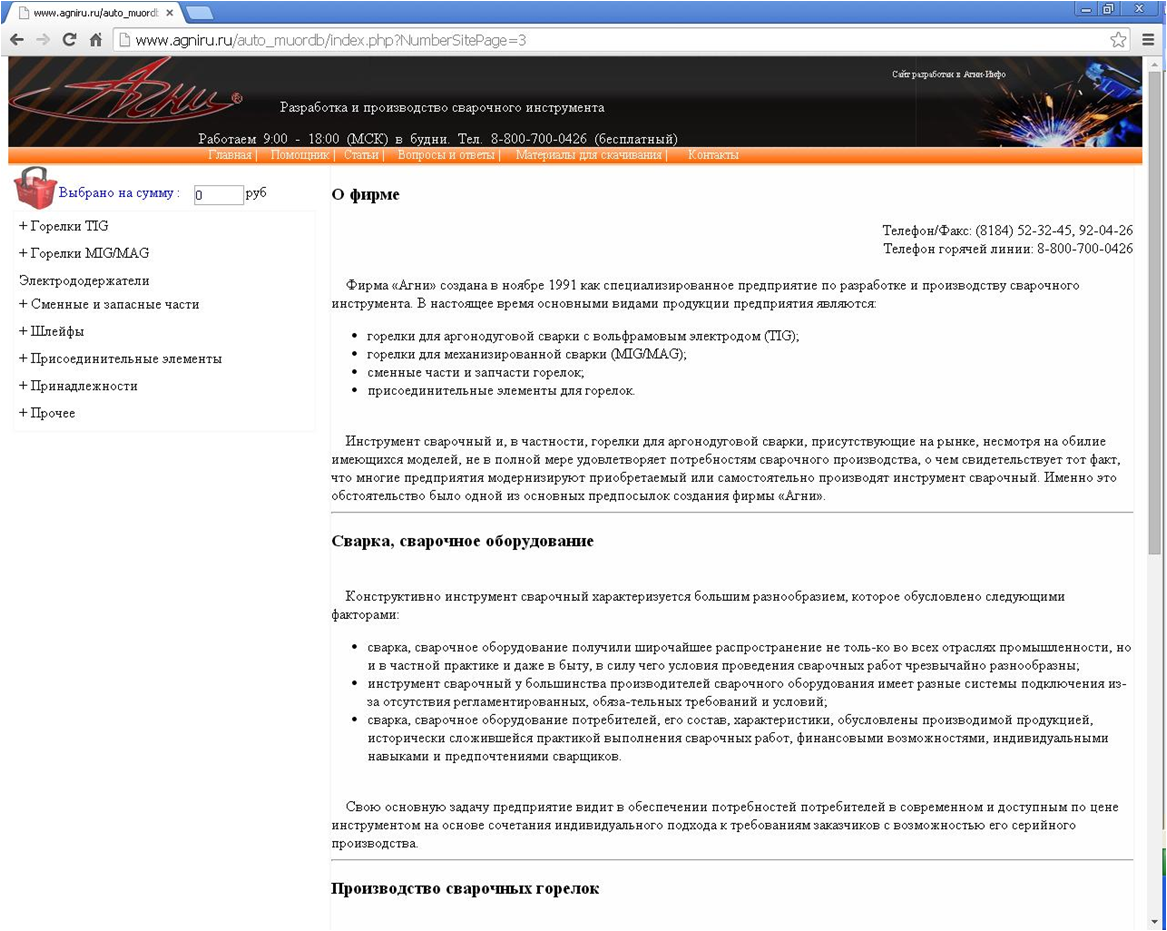1167x931 pixels.
Task: Click the Телефон/Факс contact line
Action: [1008, 231]
